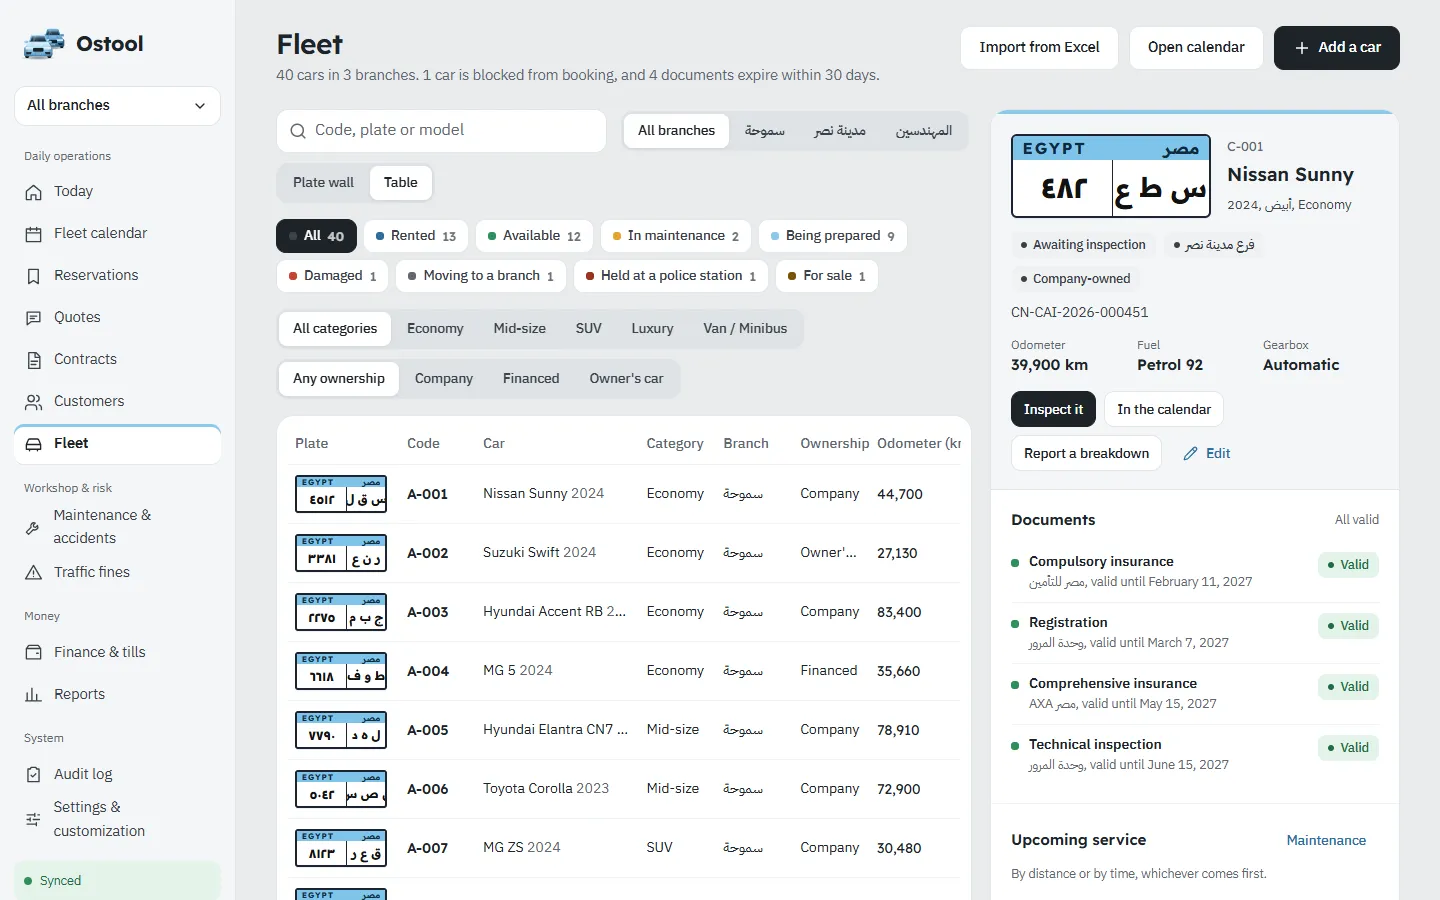This screenshot has height=900, width=1440.
Task: Click Inspect it button
Action: (1053, 410)
